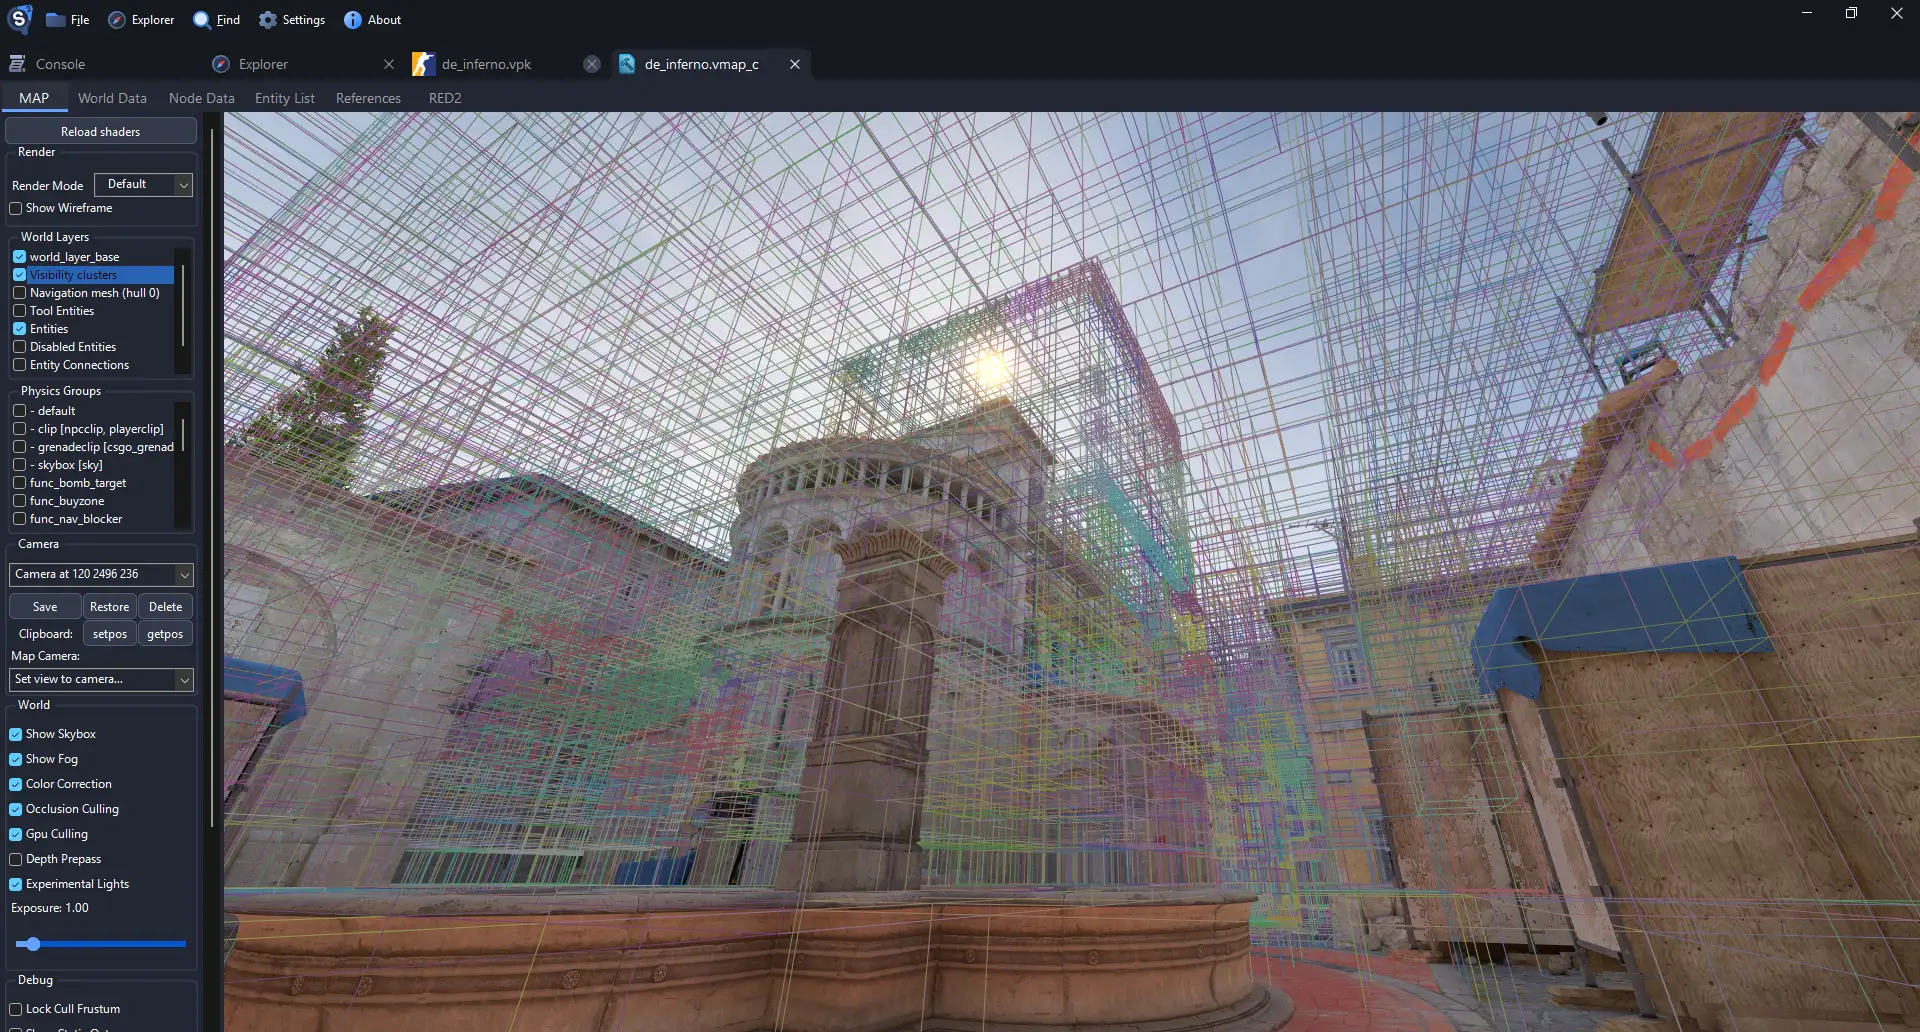Go to References tab

pos(368,98)
